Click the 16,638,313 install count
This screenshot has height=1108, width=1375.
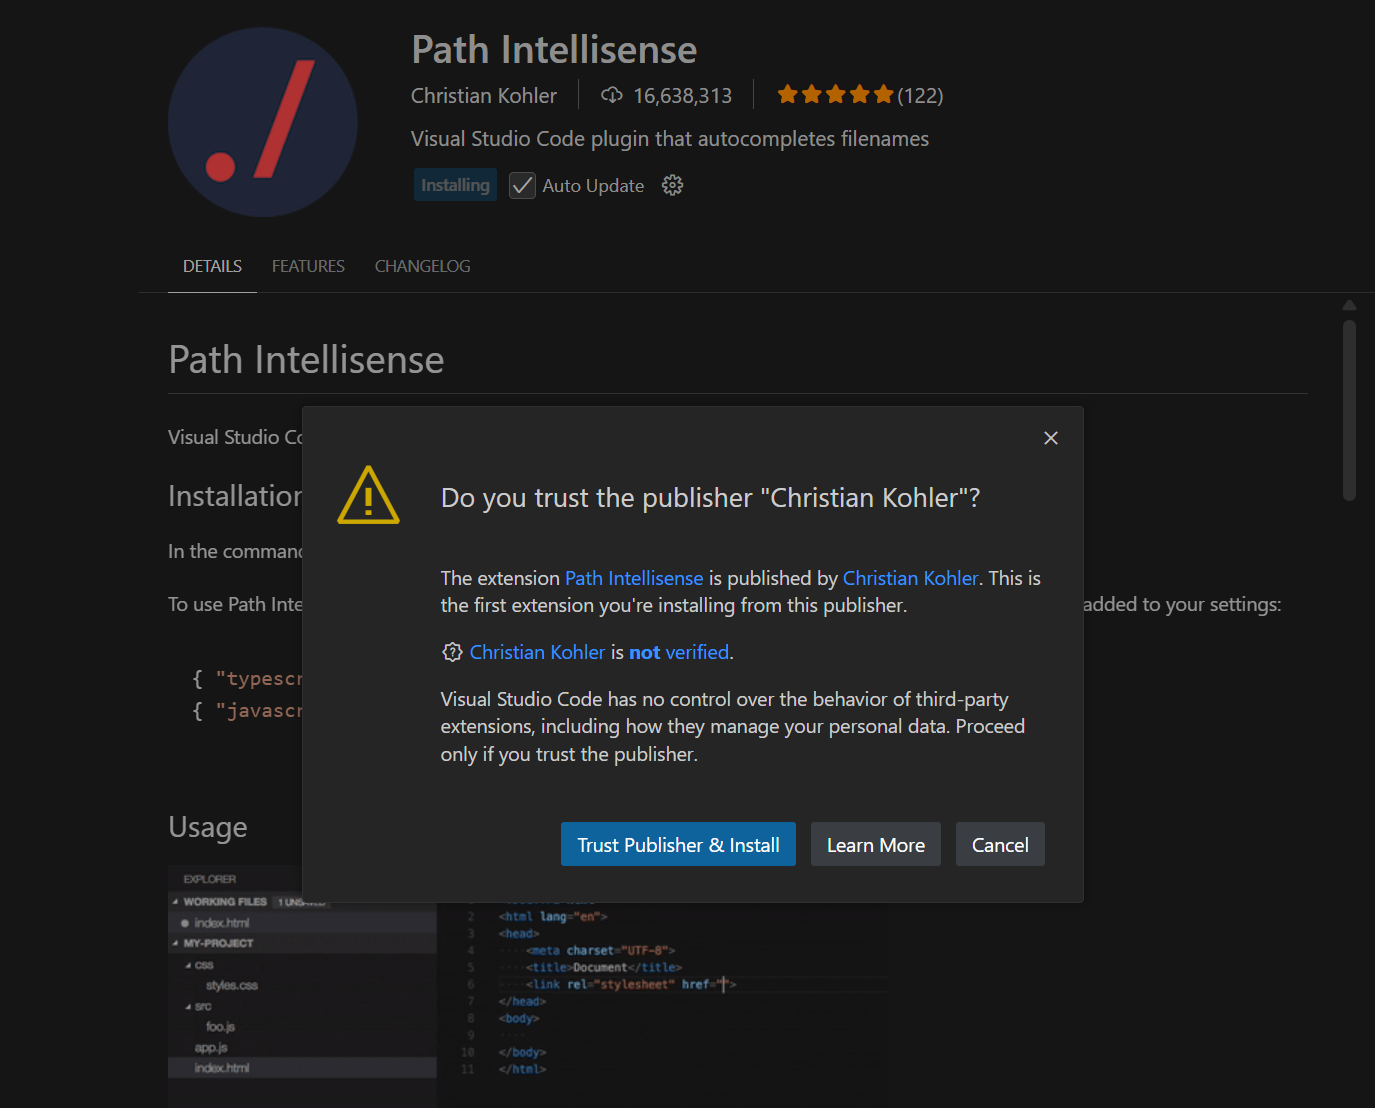pyautogui.click(x=683, y=95)
